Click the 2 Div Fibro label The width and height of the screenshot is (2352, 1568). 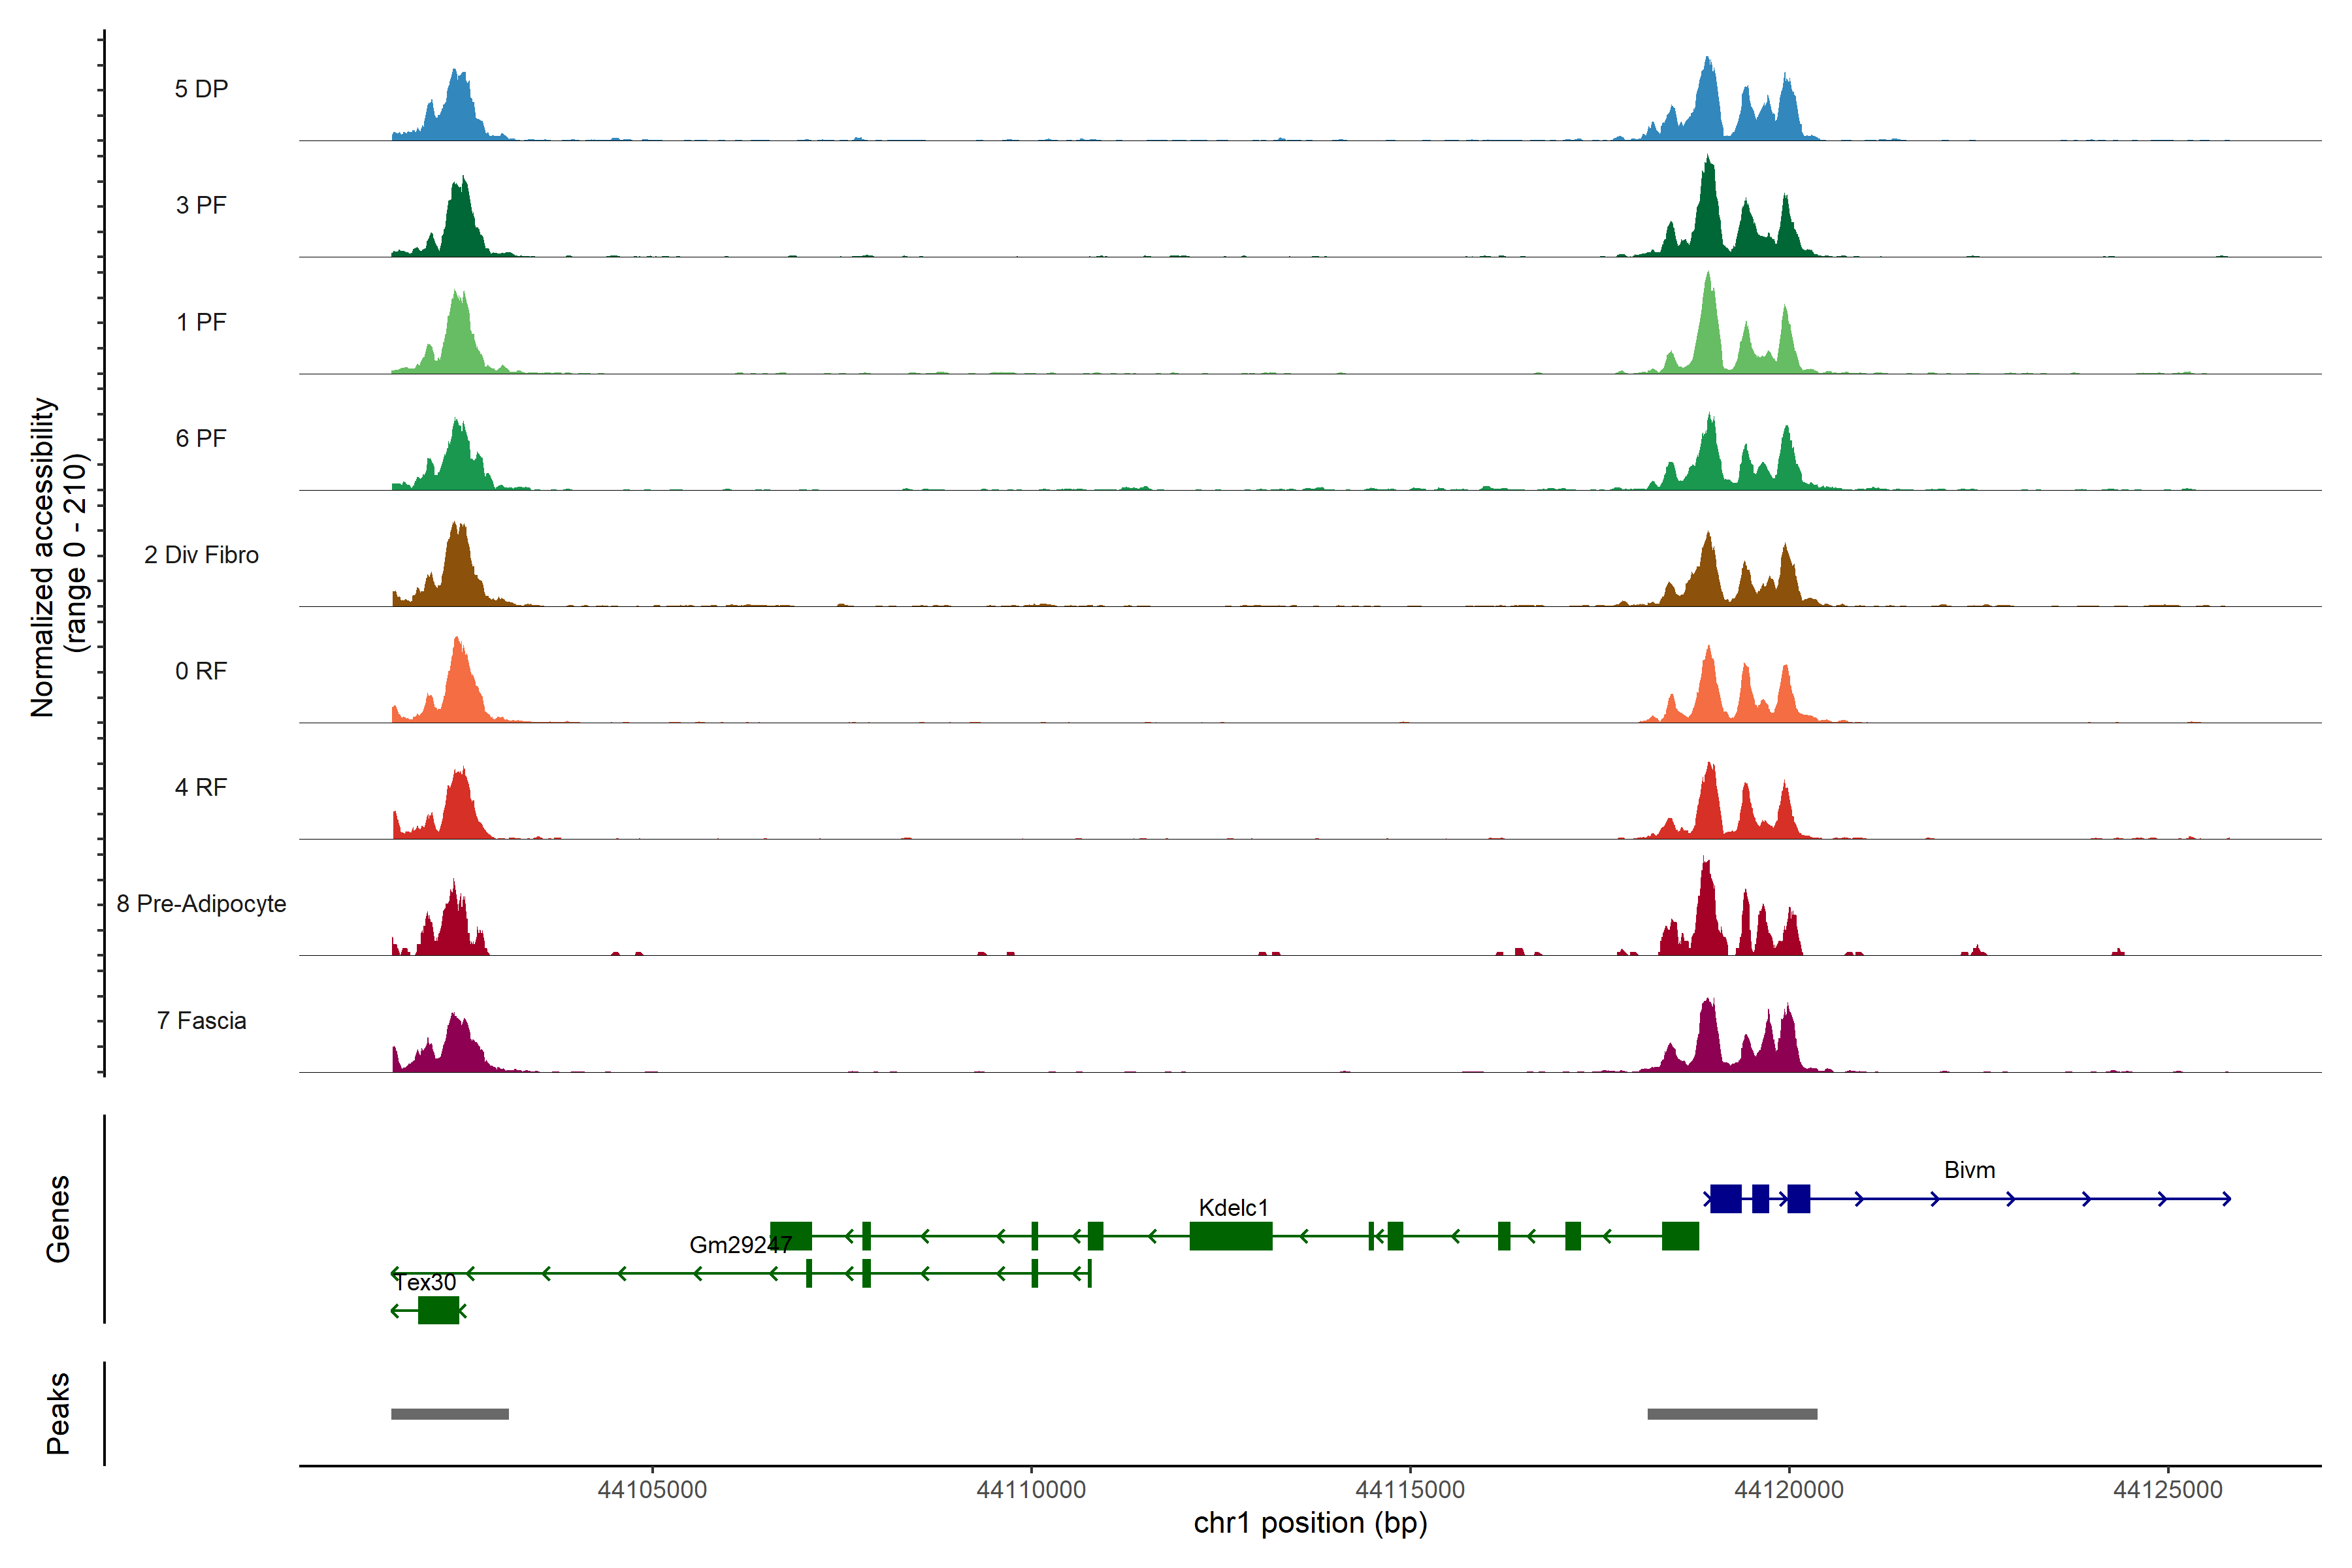pos(201,555)
